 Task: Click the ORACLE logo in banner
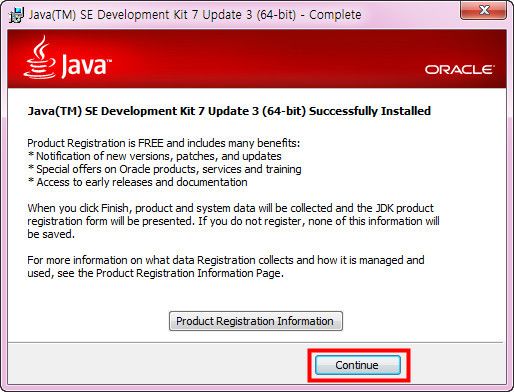pyautogui.click(x=459, y=70)
